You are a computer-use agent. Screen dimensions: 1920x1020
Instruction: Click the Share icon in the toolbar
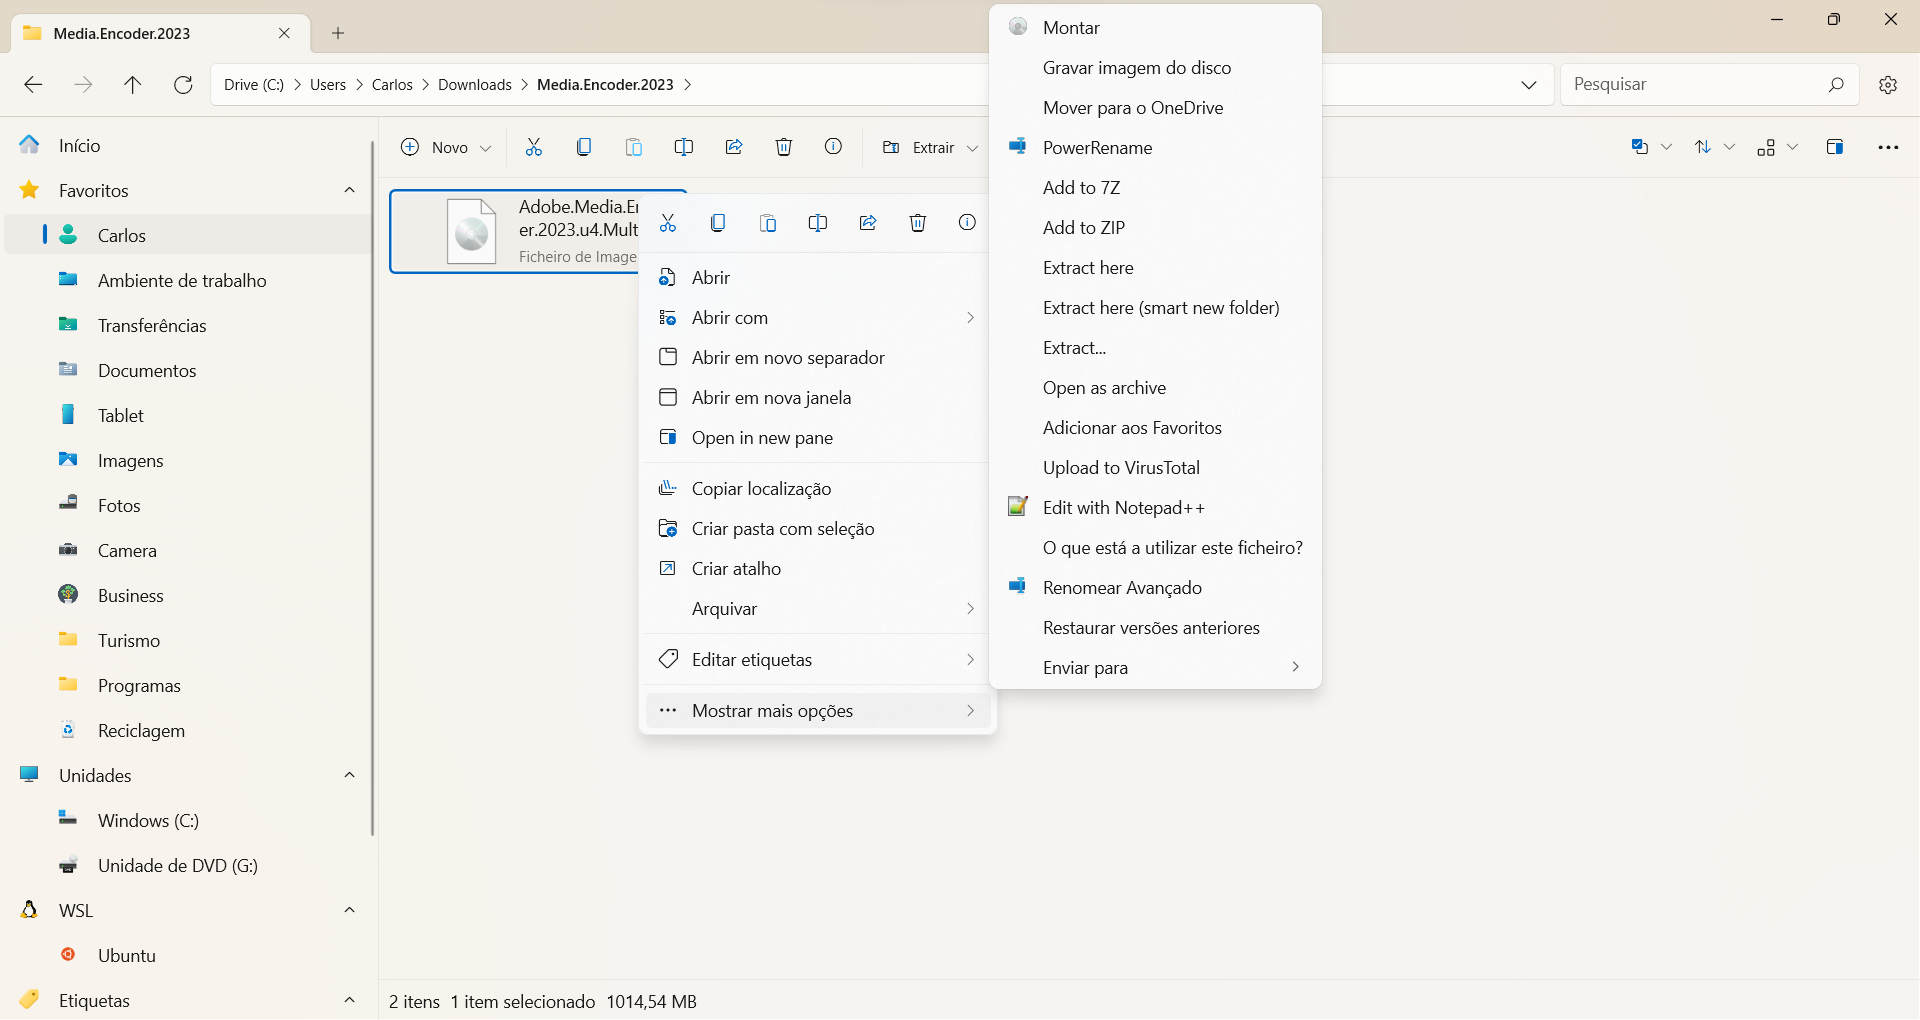[x=733, y=147]
